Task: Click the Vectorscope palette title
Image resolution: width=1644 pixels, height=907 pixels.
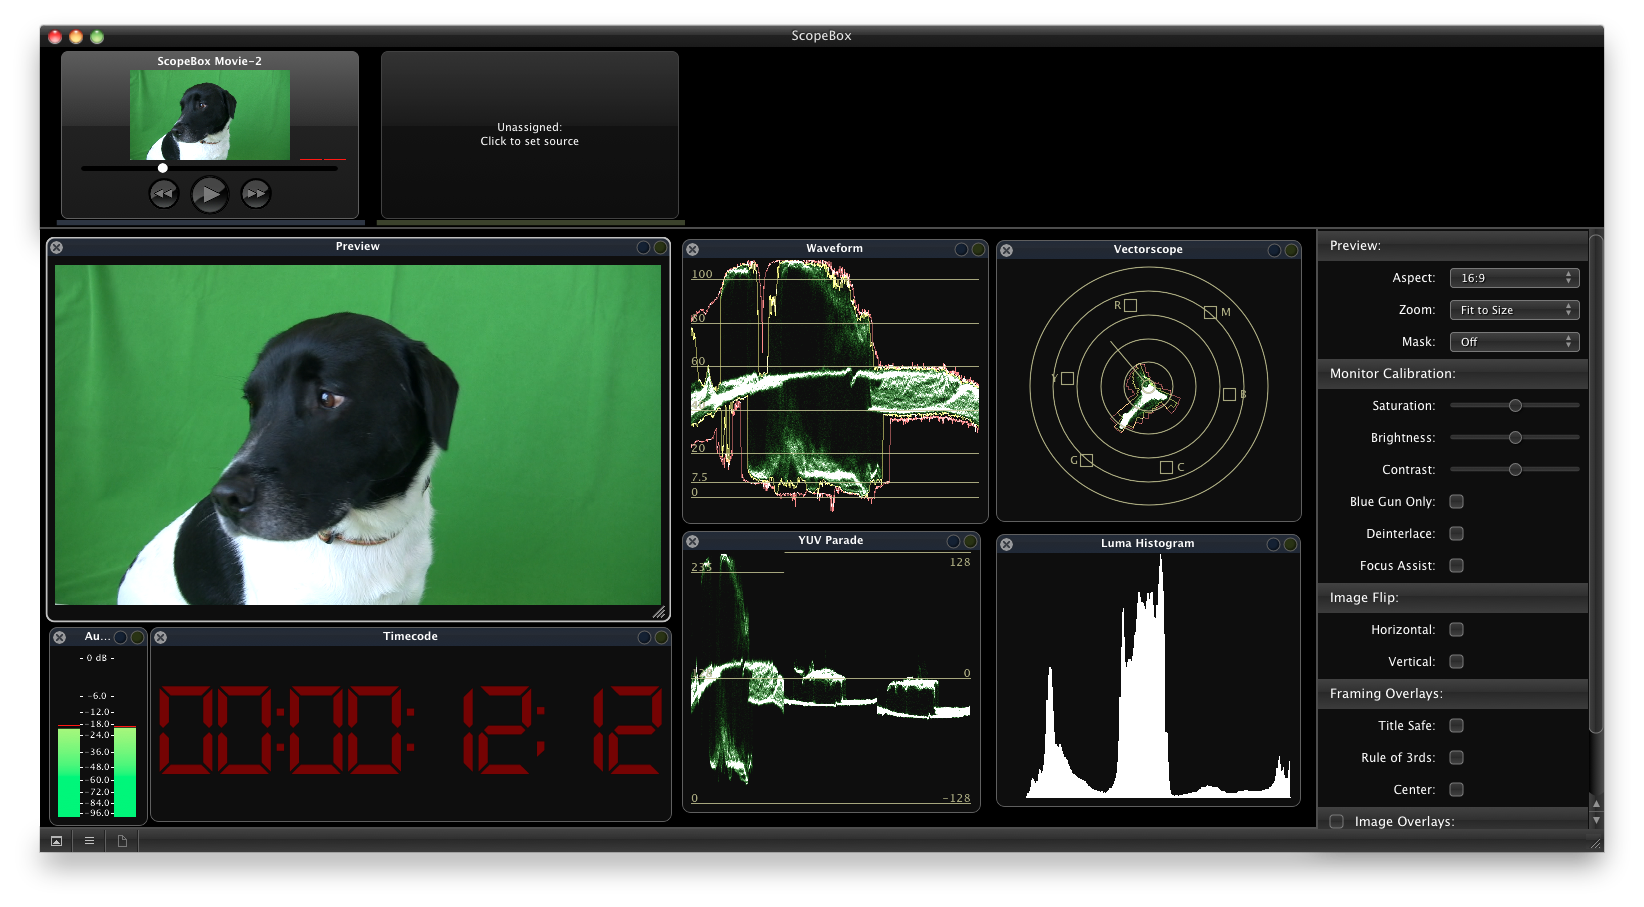Action: [x=1148, y=250]
